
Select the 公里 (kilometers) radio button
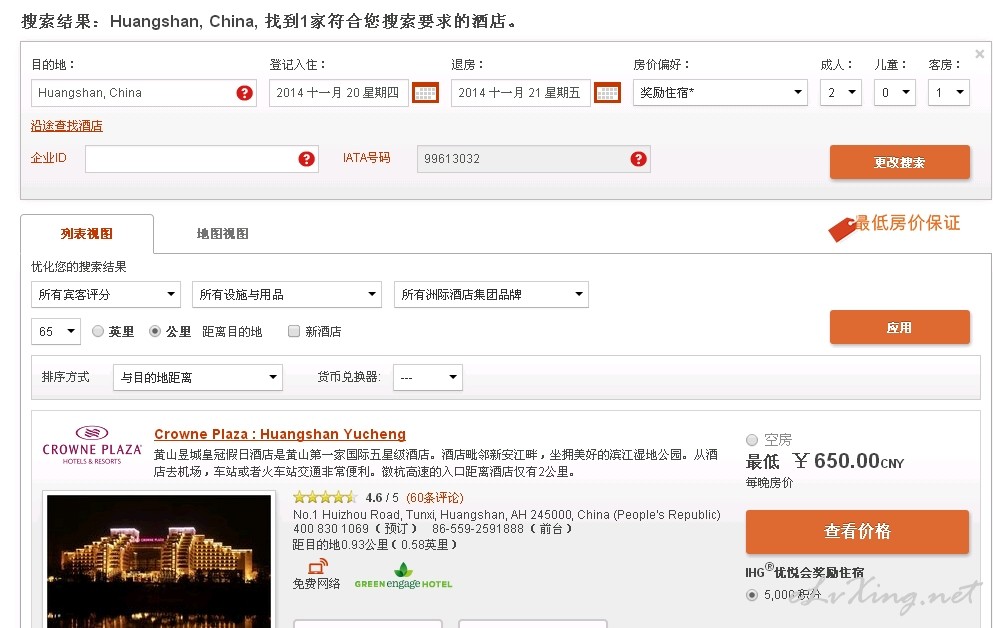point(155,331)
